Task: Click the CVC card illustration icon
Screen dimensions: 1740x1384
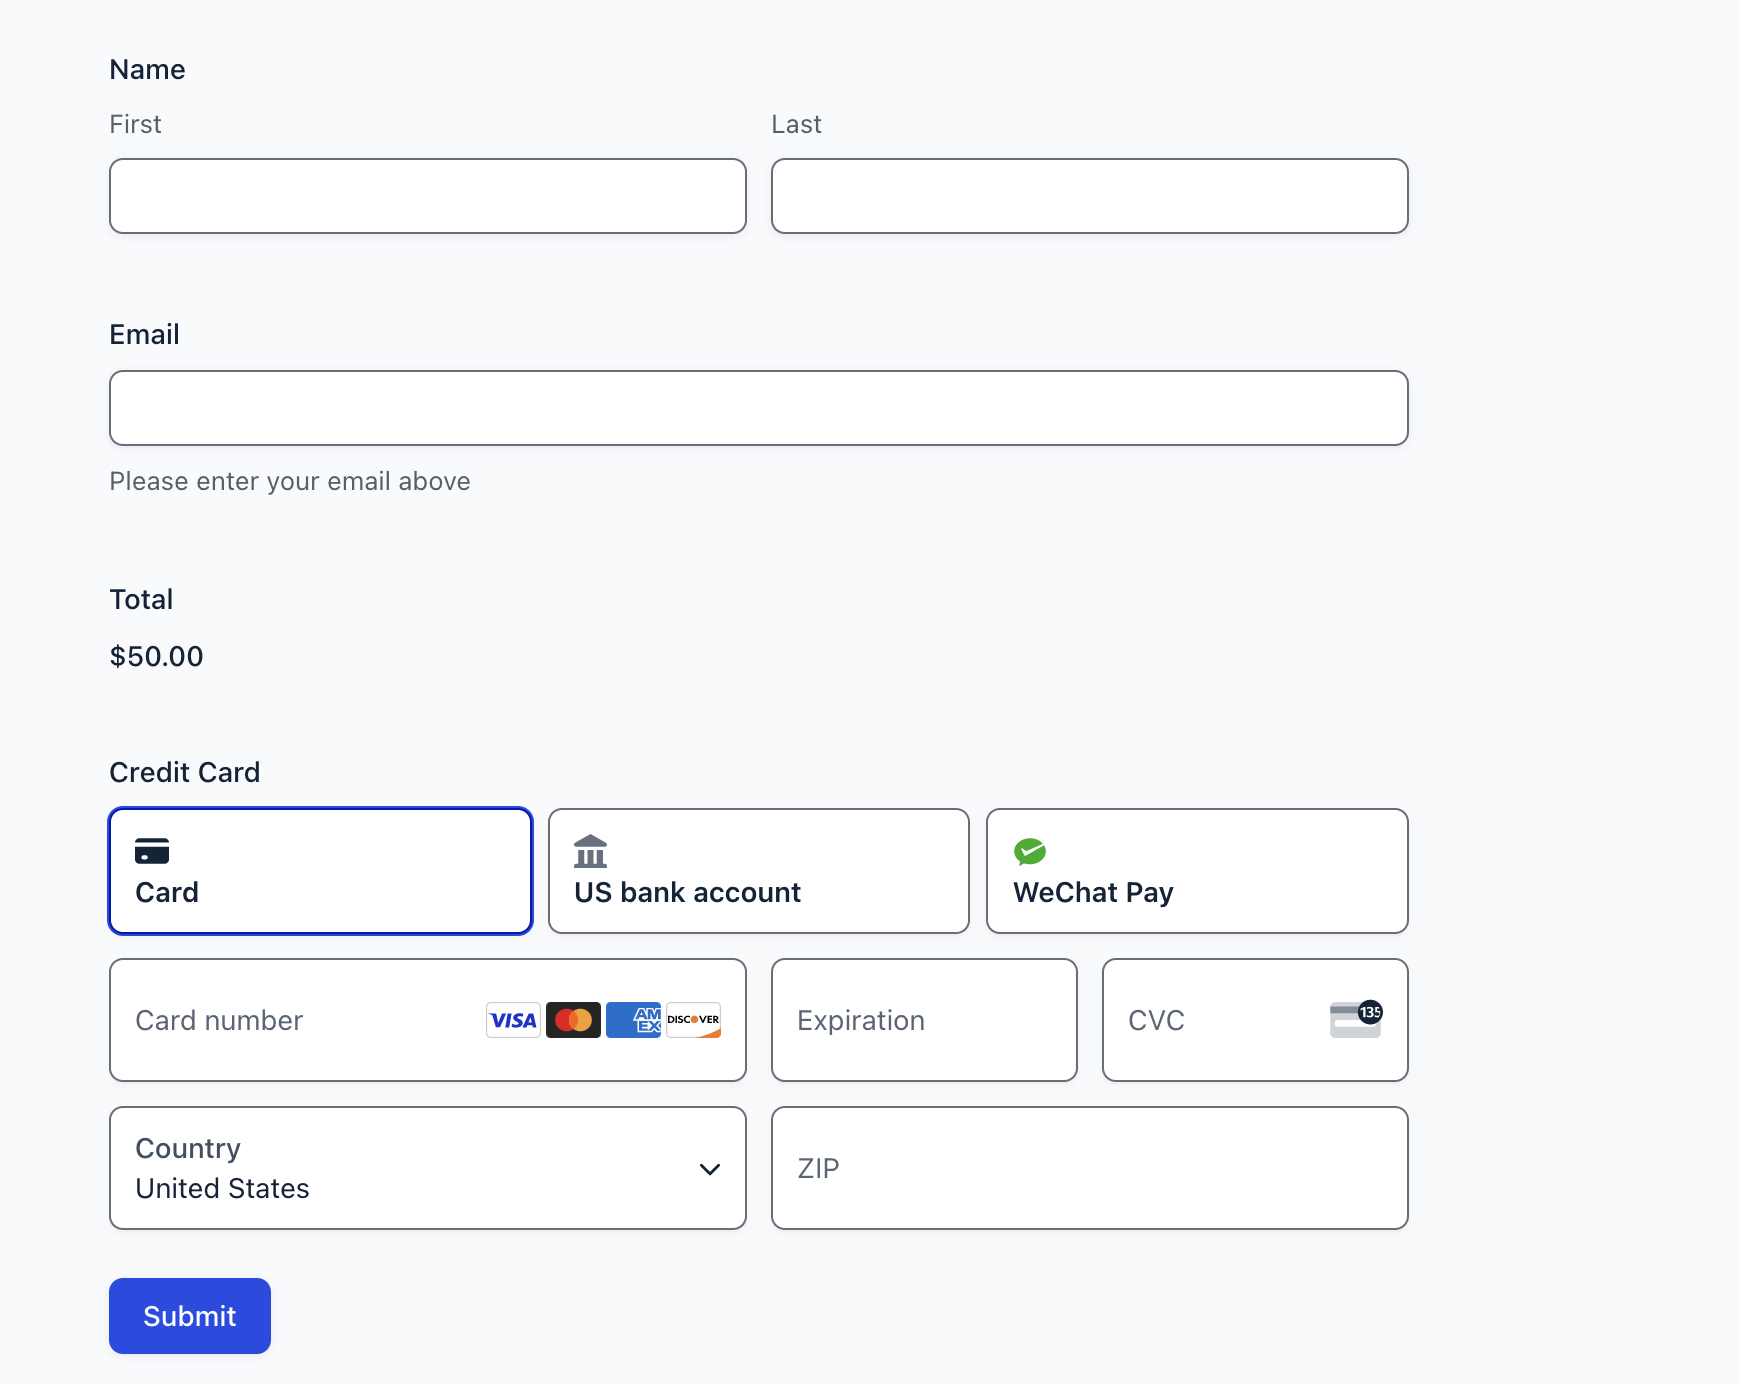Action: pyautogui.click(x=1355, y=1020)
